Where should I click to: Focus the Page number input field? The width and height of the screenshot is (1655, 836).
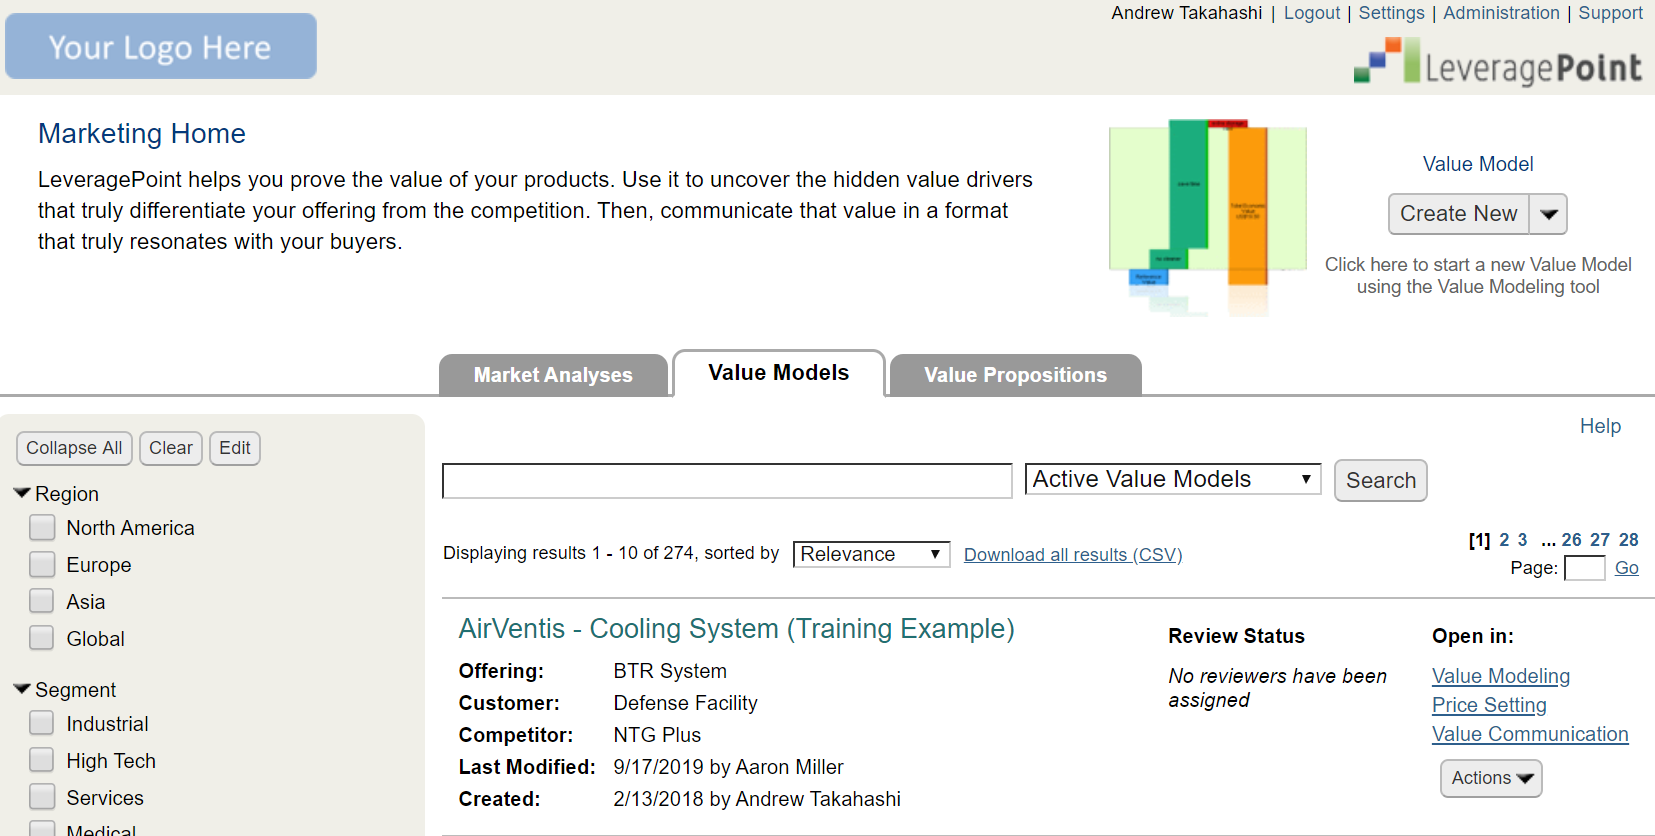(1584, 568)
